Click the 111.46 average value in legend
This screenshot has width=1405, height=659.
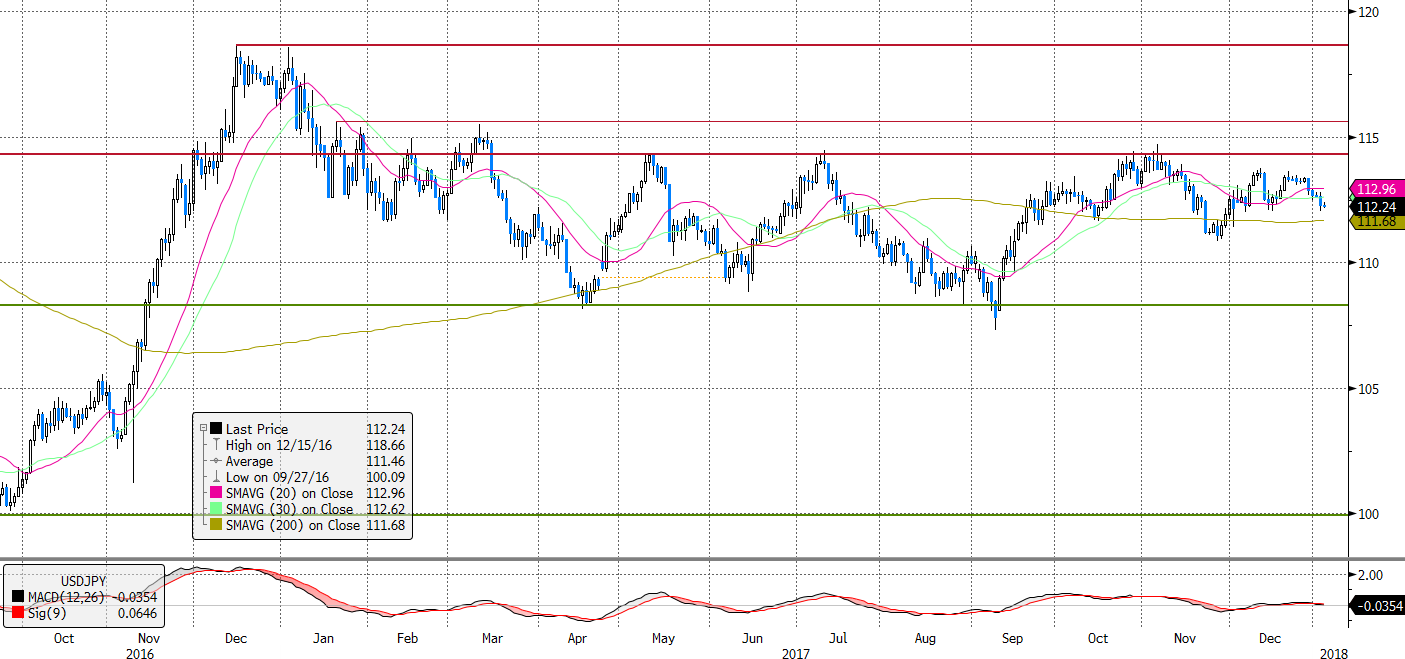[387, 461]
